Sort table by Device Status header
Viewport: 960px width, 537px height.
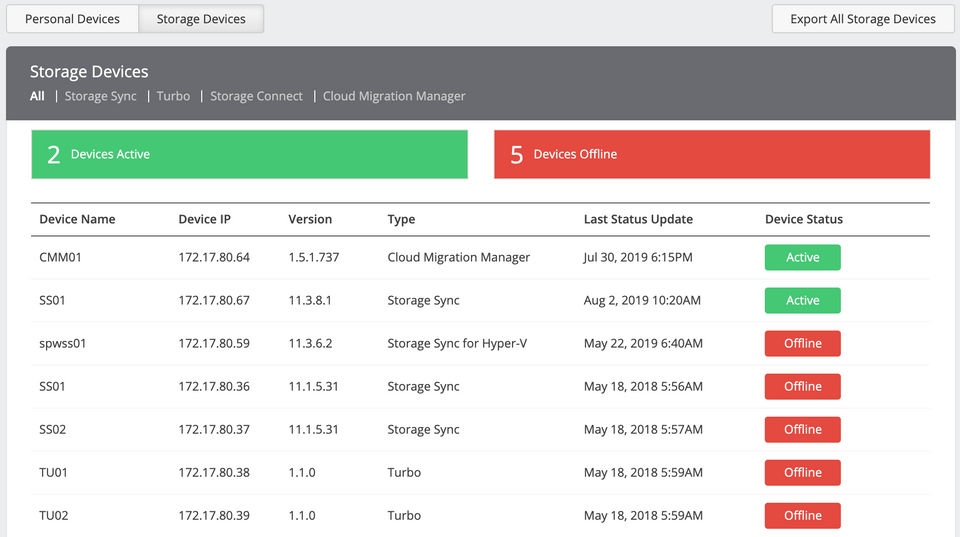point(803,219)
